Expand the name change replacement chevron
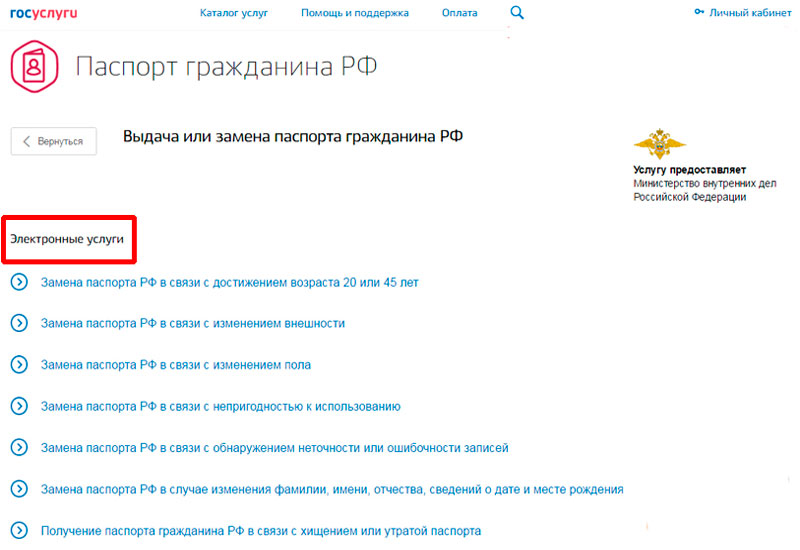800x550 pixels. click(18, 489)
